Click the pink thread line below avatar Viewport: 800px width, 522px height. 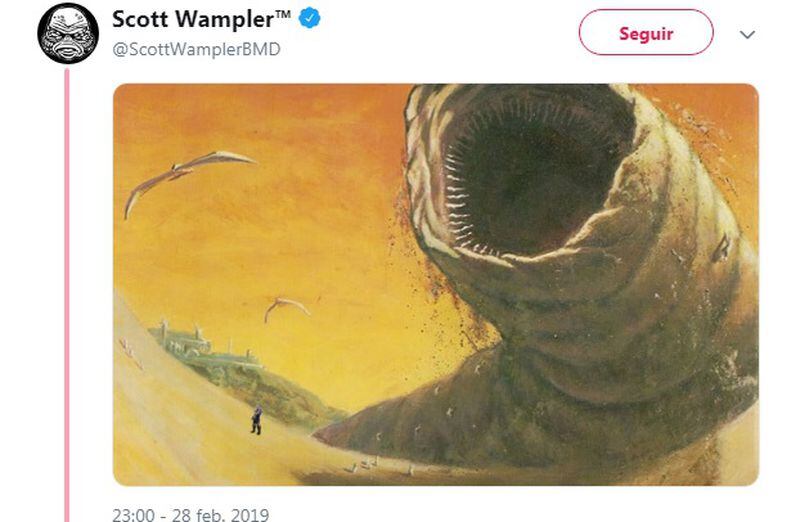[66, 295]
